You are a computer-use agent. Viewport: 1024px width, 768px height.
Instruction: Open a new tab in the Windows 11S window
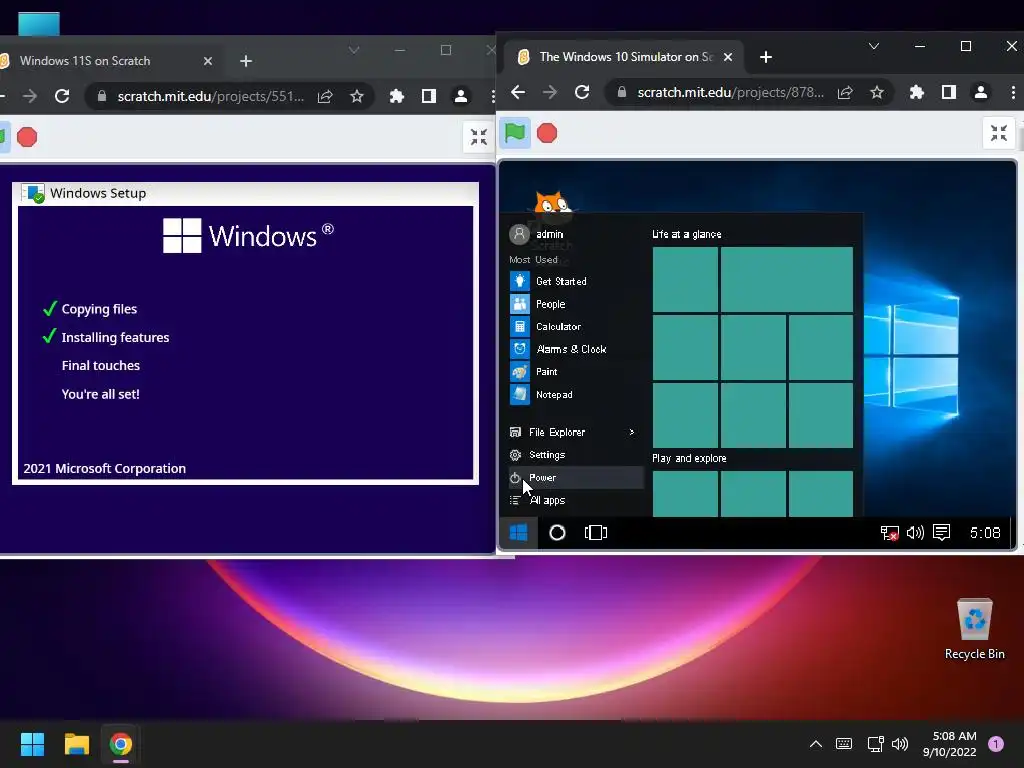coord(246,61)
